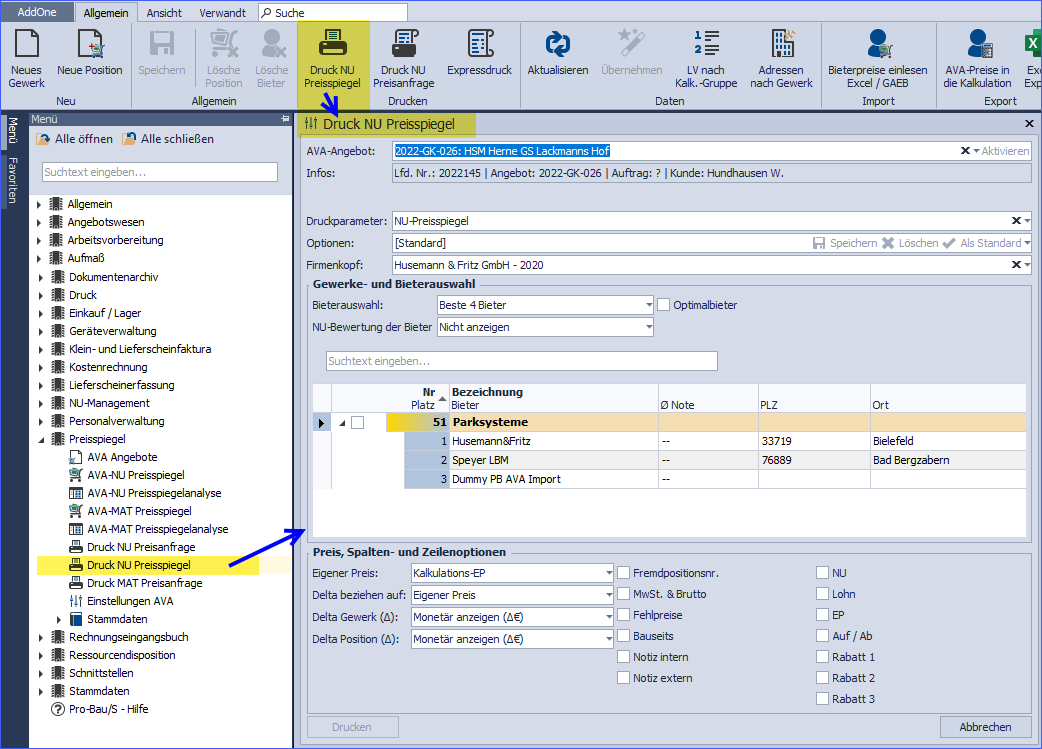Click the Neue Position ribbon icon

(90, 45)
